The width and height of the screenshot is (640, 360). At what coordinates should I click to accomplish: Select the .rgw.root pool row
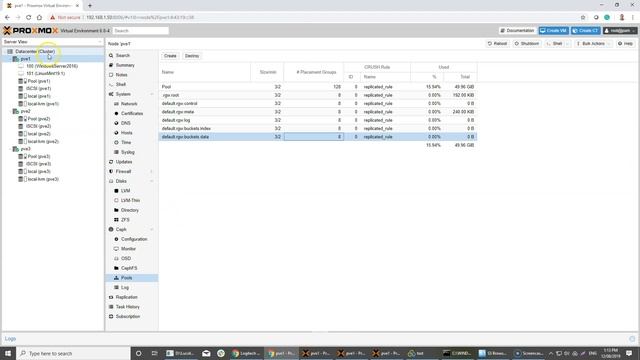click(x=318, y=95)
